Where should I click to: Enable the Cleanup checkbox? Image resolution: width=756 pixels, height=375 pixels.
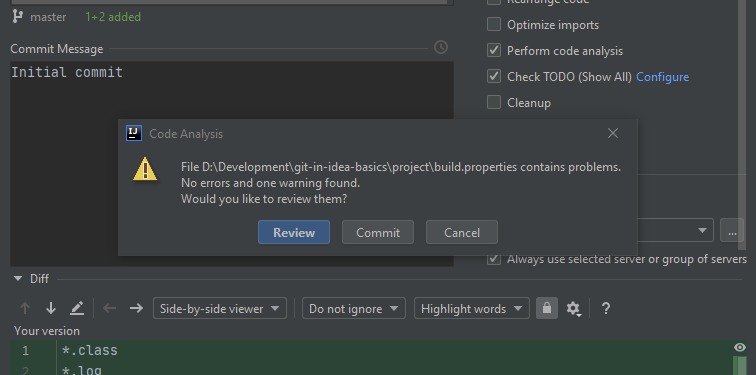494,102
